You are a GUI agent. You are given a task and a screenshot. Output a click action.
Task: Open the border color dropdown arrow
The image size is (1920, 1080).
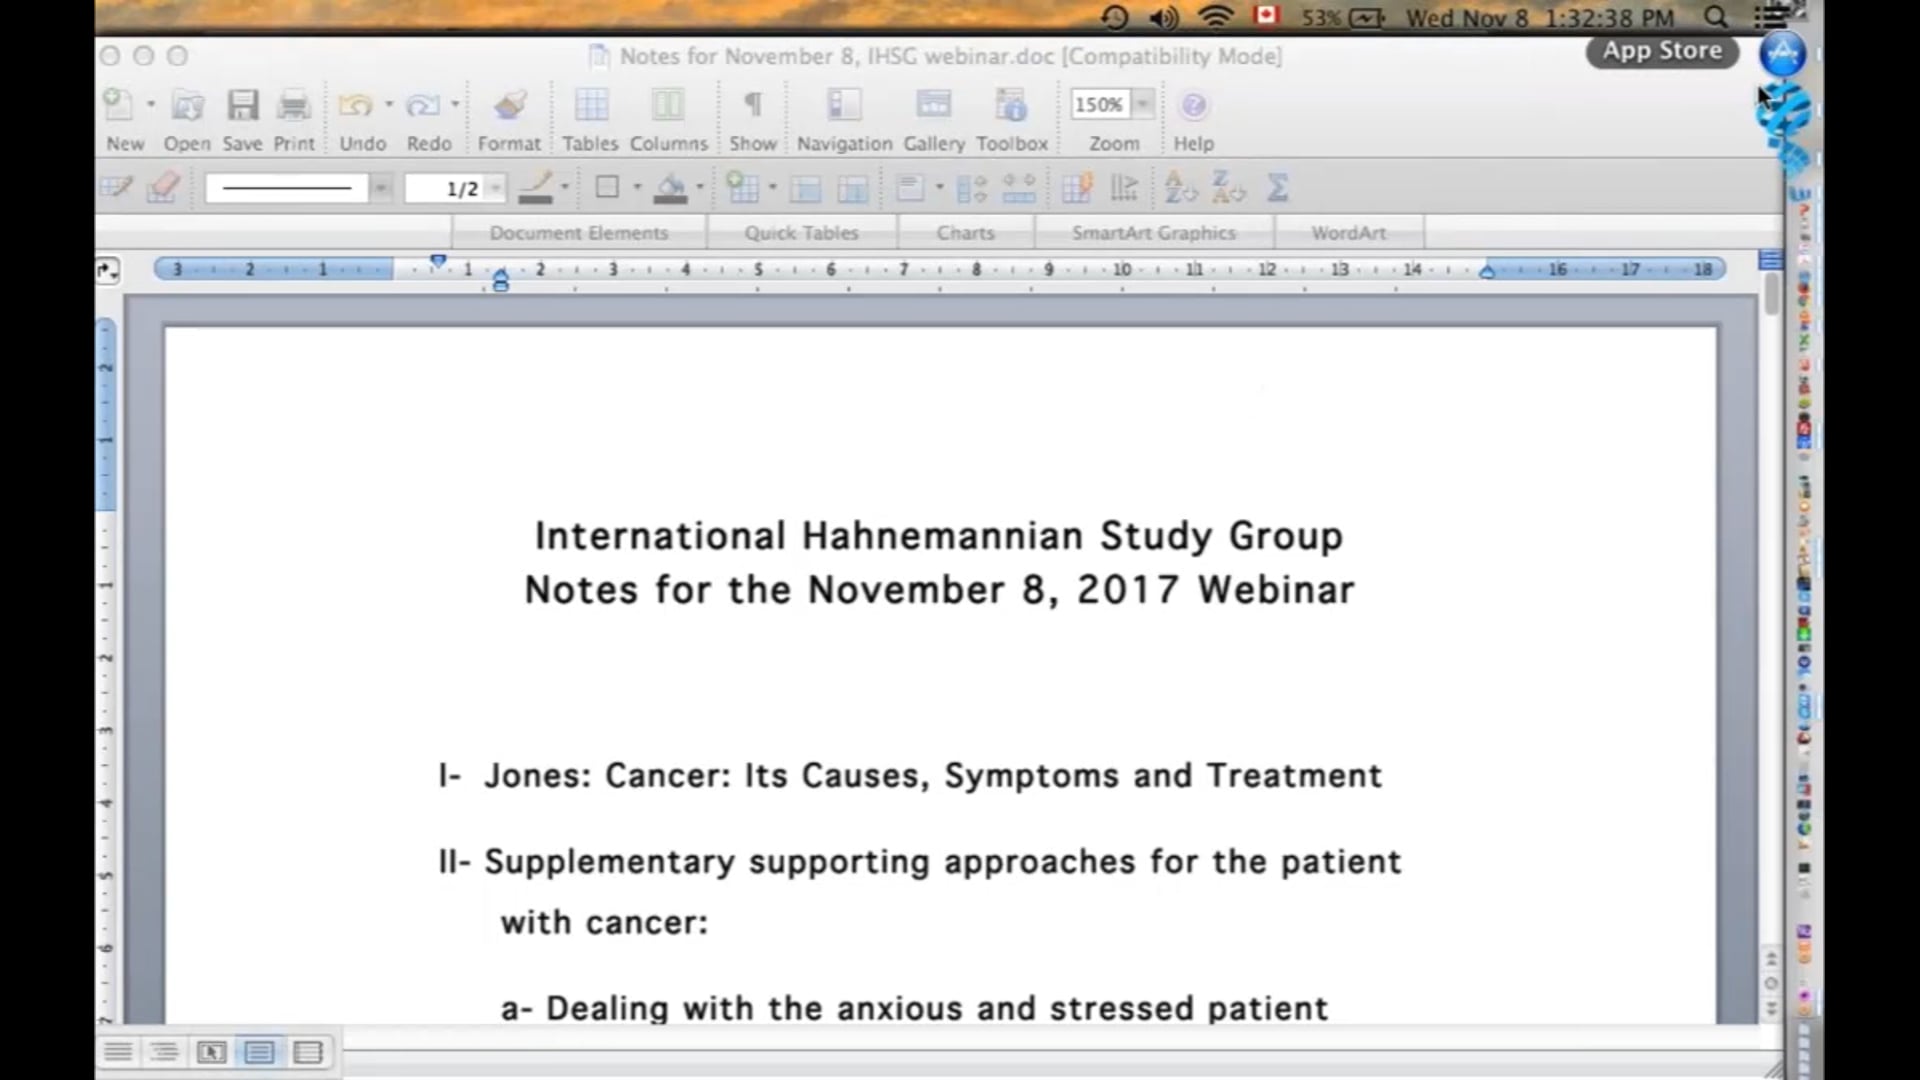click(563, 187)
